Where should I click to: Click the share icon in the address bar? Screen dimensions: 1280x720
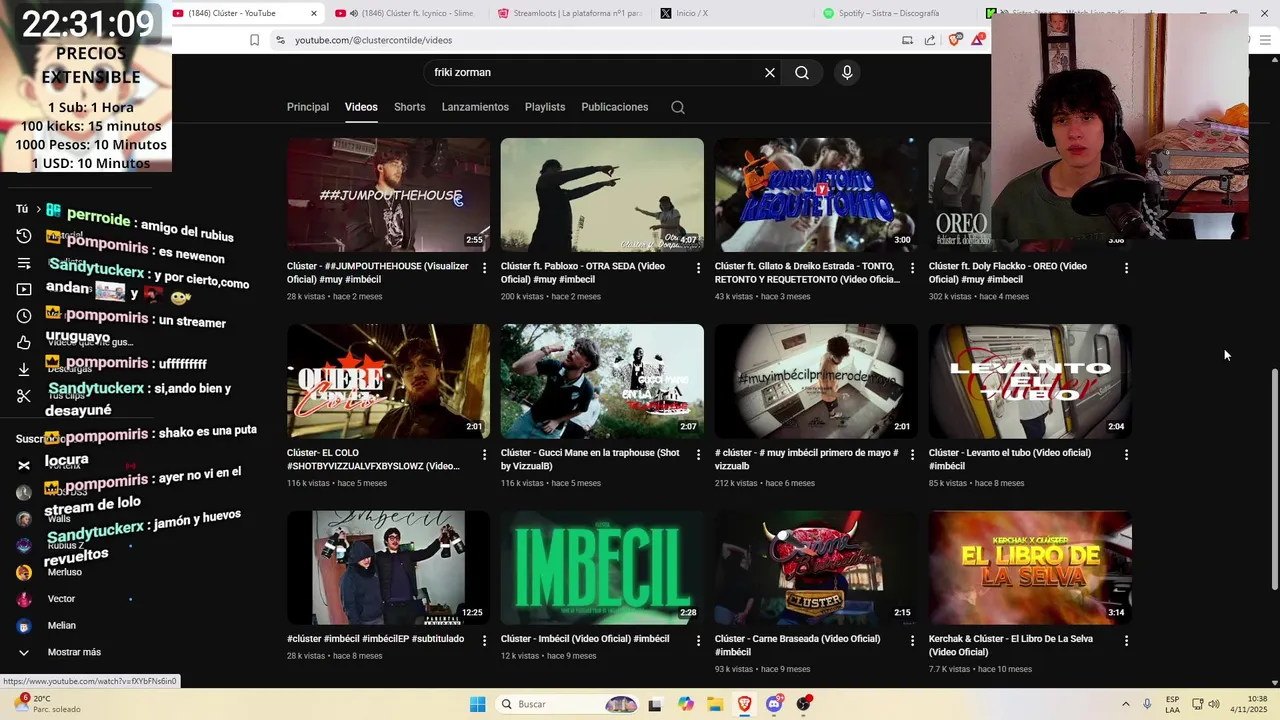(x=930, y=40)
